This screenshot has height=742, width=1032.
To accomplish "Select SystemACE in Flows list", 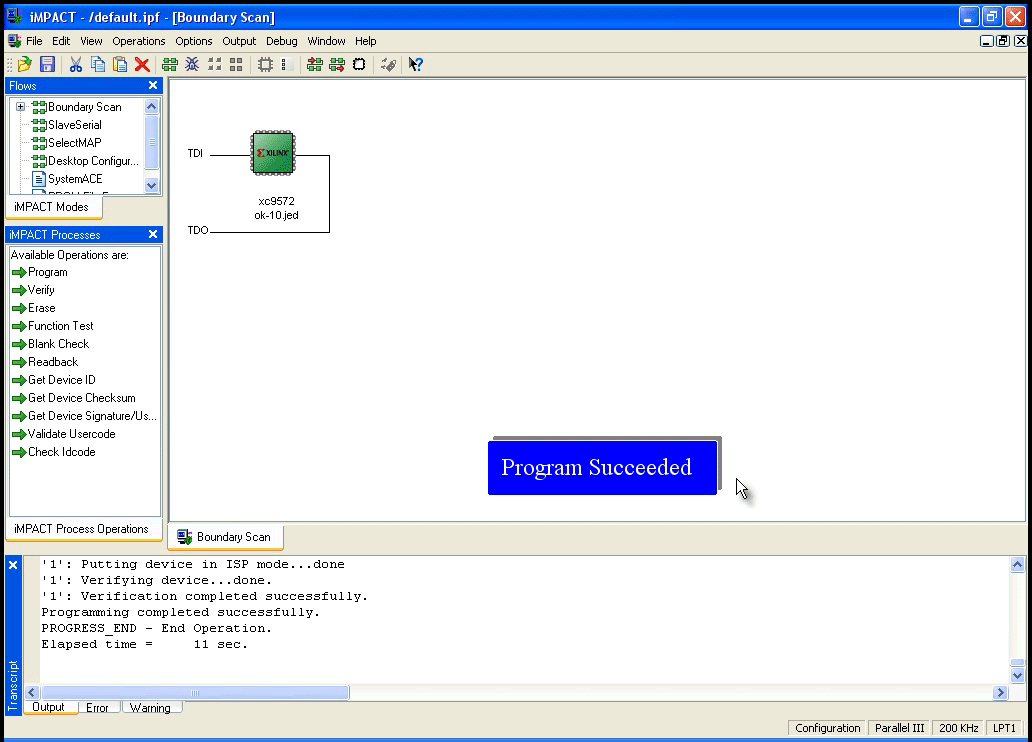I will tap(74, 179).
